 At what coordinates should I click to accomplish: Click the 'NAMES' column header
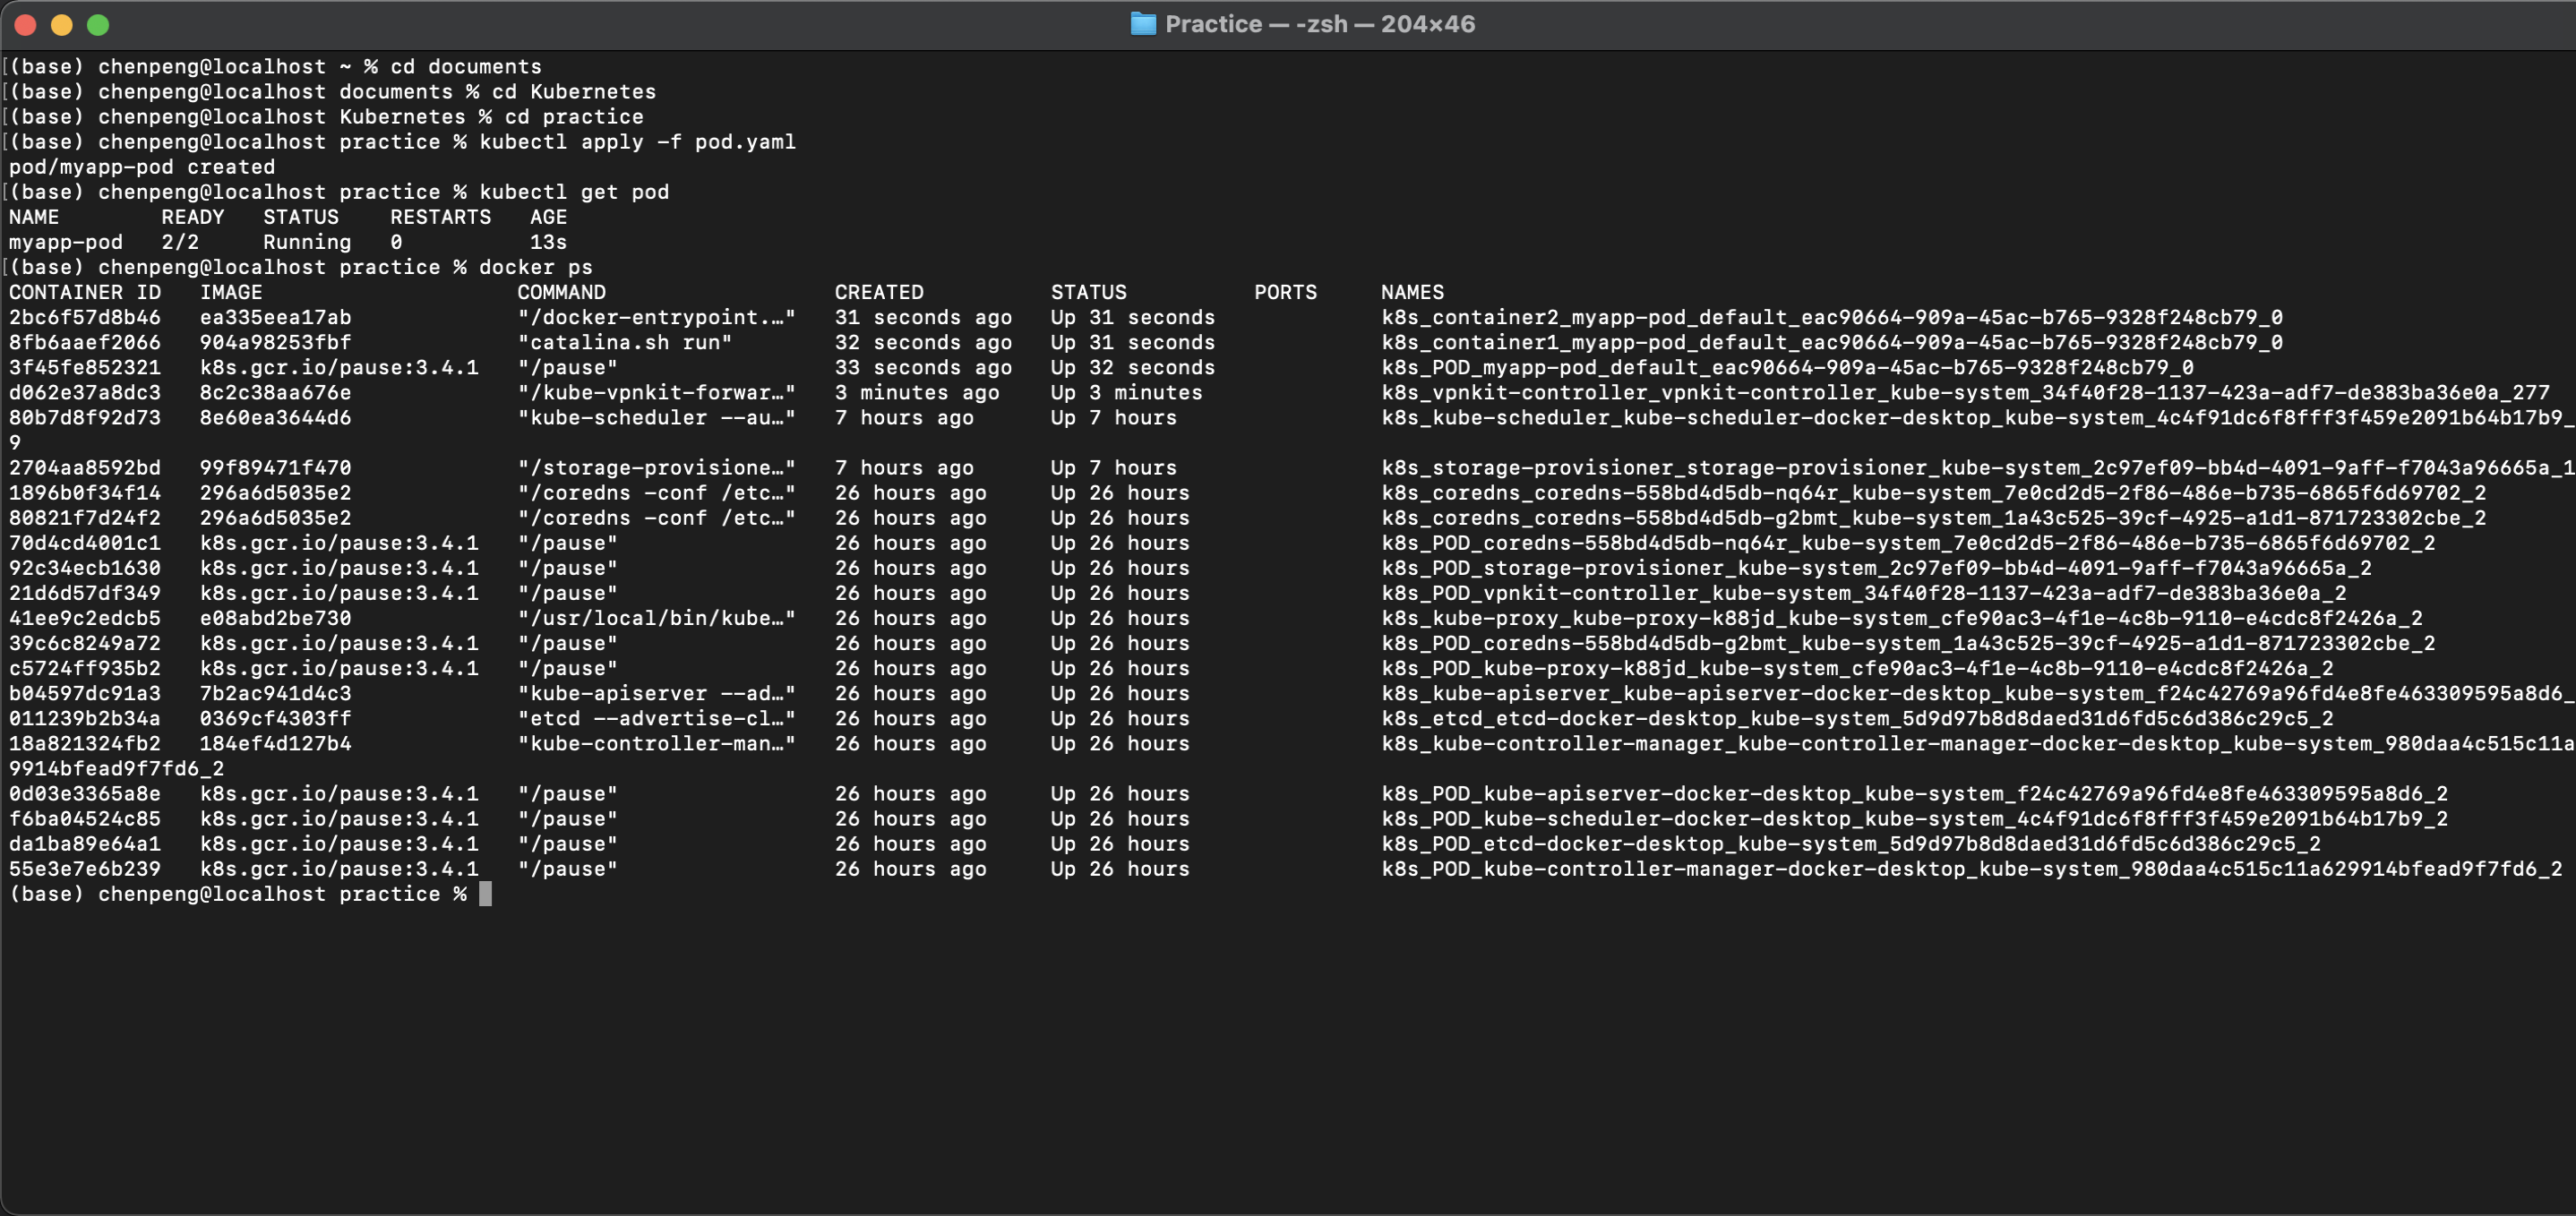1412,292
